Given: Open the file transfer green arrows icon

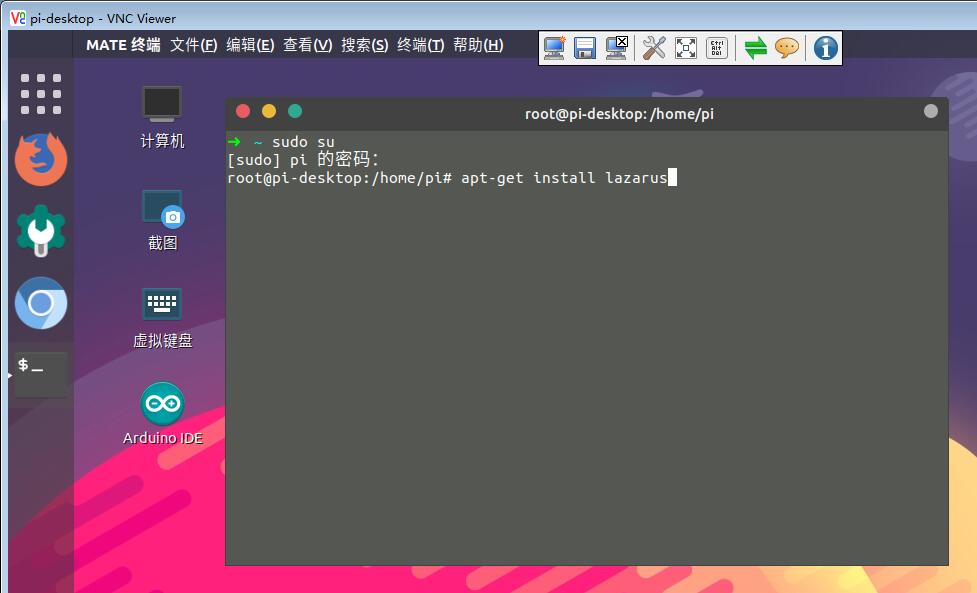Looking at the screenshot, I should click(756, 48).
